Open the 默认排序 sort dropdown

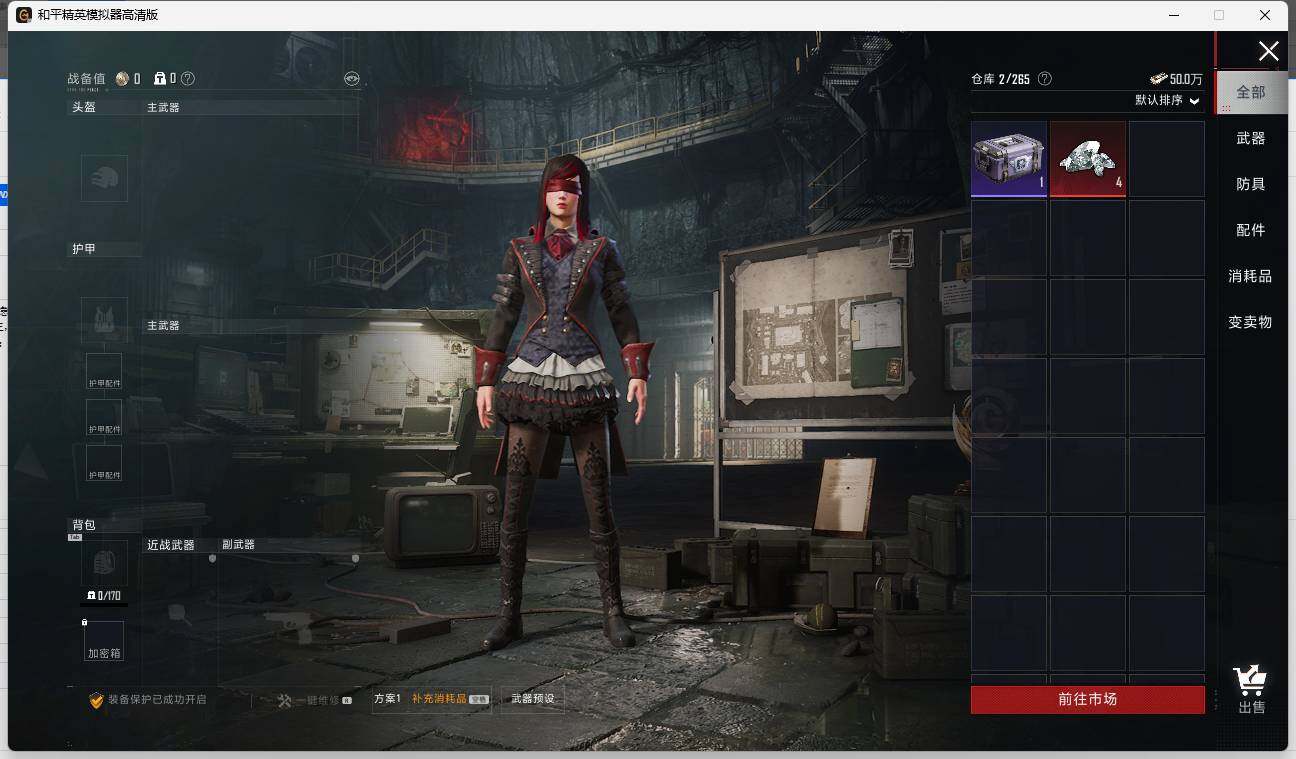1167,100
